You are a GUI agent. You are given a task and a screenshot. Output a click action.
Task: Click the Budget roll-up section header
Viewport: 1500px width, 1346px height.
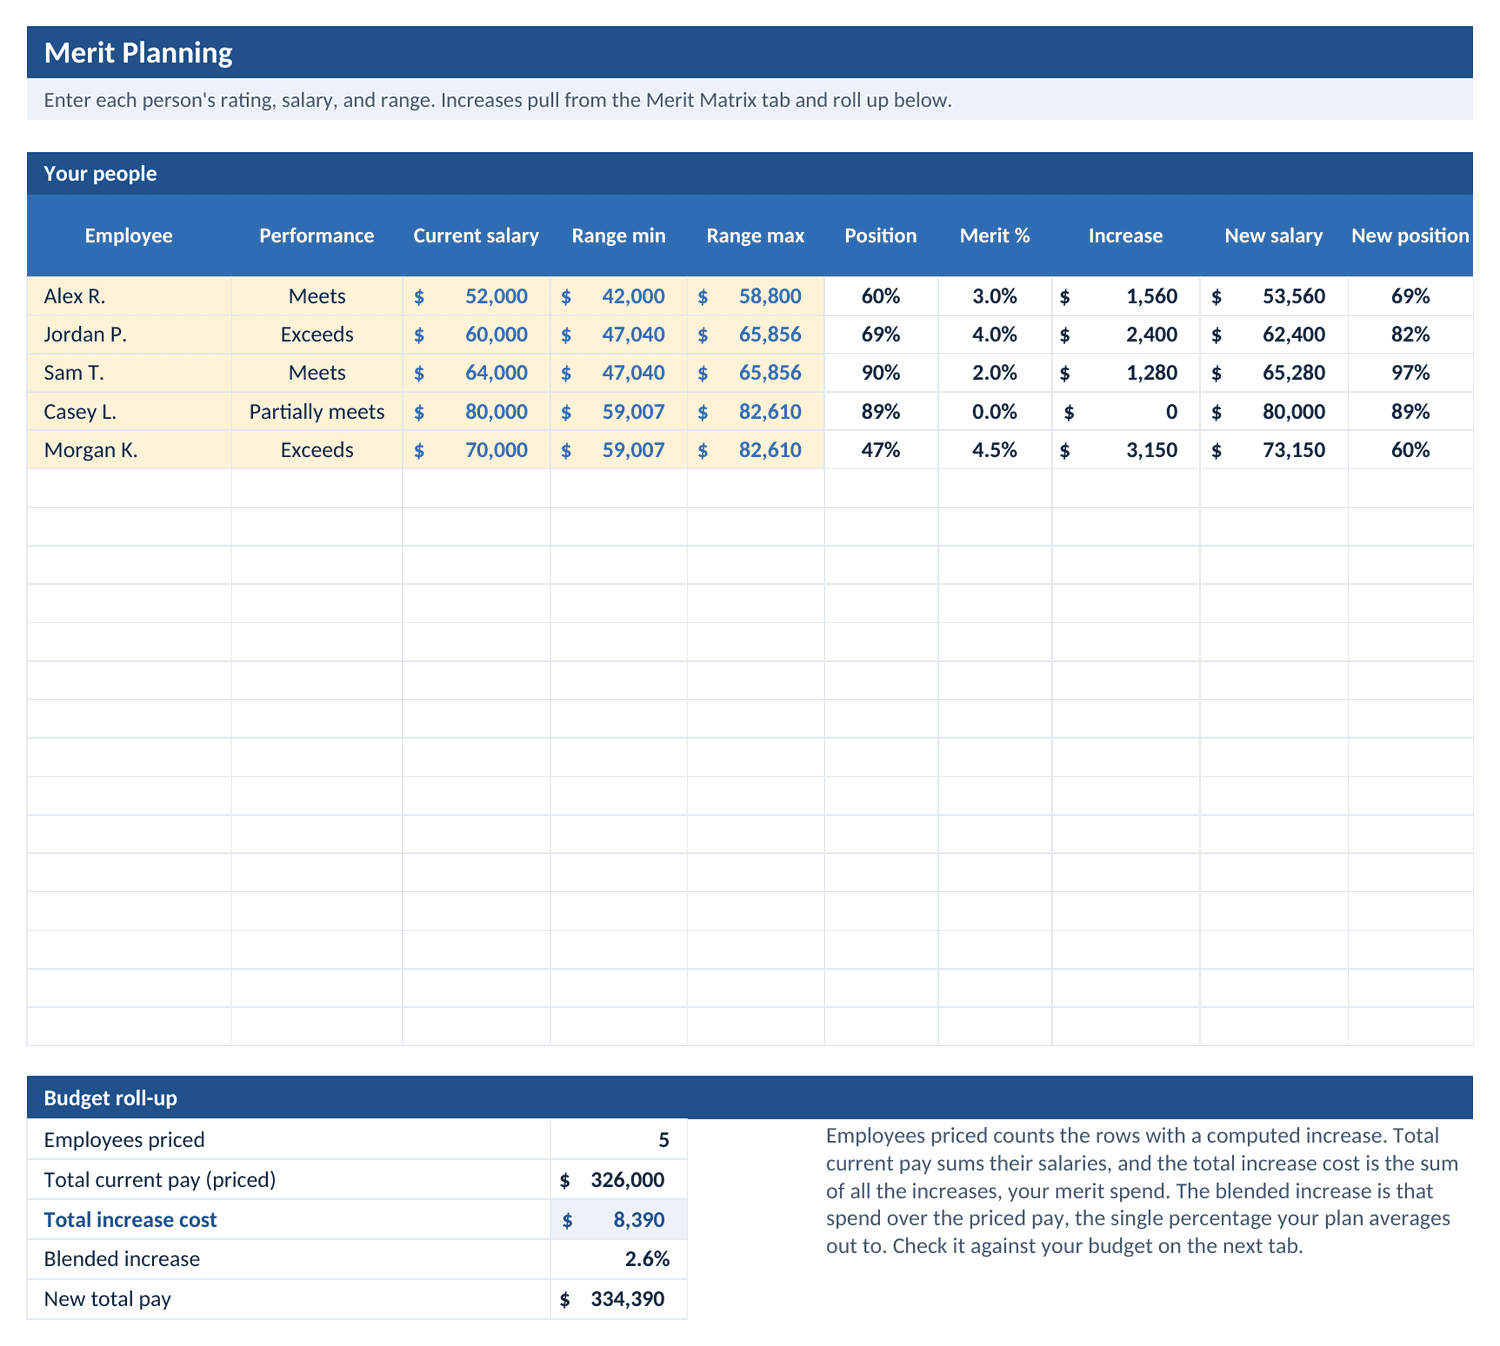pos(749,1098)
